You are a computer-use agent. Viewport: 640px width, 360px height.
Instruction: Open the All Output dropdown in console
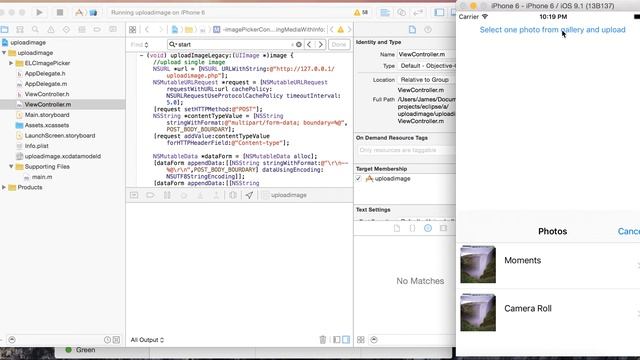[147, 340]
